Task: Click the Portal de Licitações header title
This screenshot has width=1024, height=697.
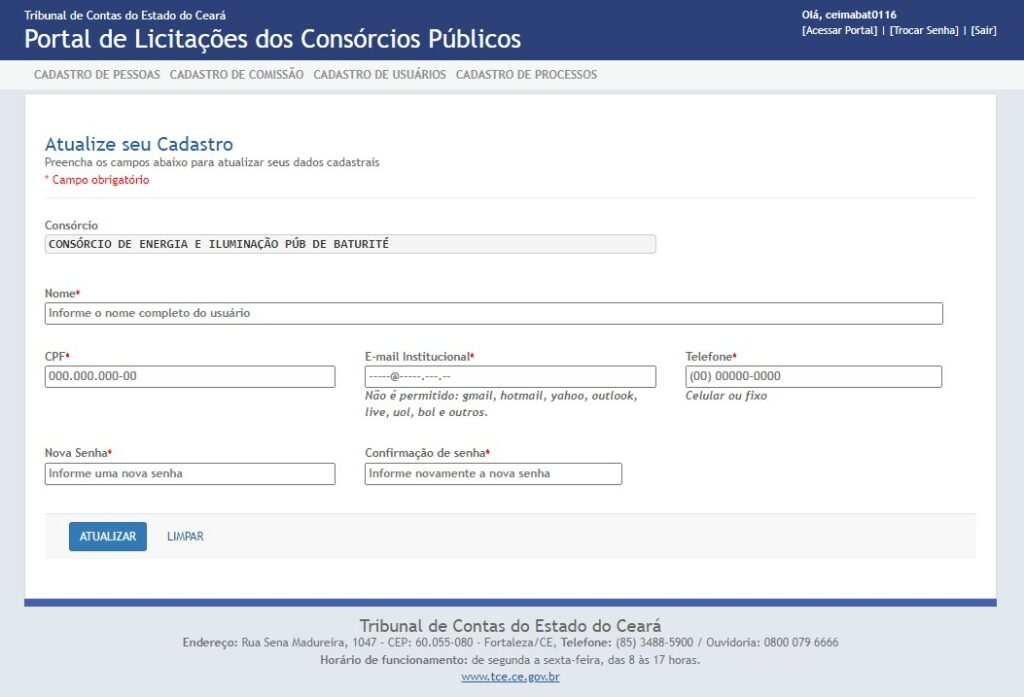Action: click(x=272, y=39)
